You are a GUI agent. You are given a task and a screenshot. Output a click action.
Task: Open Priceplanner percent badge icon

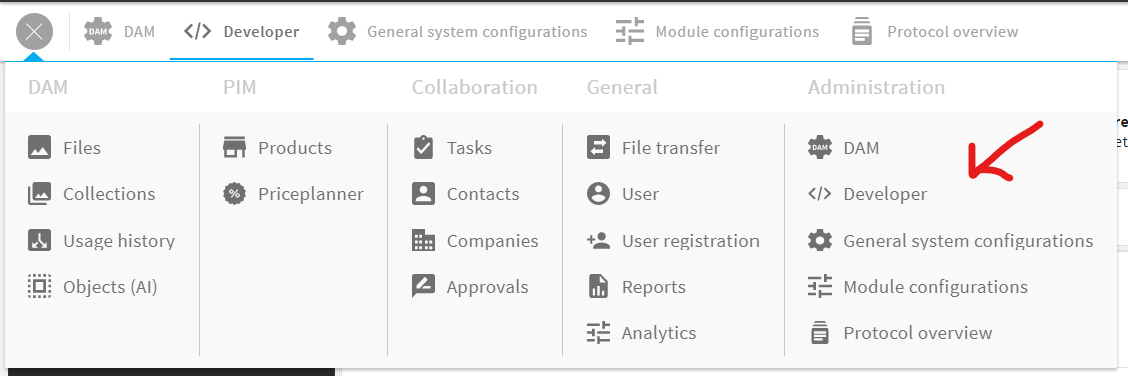point(235,194)
